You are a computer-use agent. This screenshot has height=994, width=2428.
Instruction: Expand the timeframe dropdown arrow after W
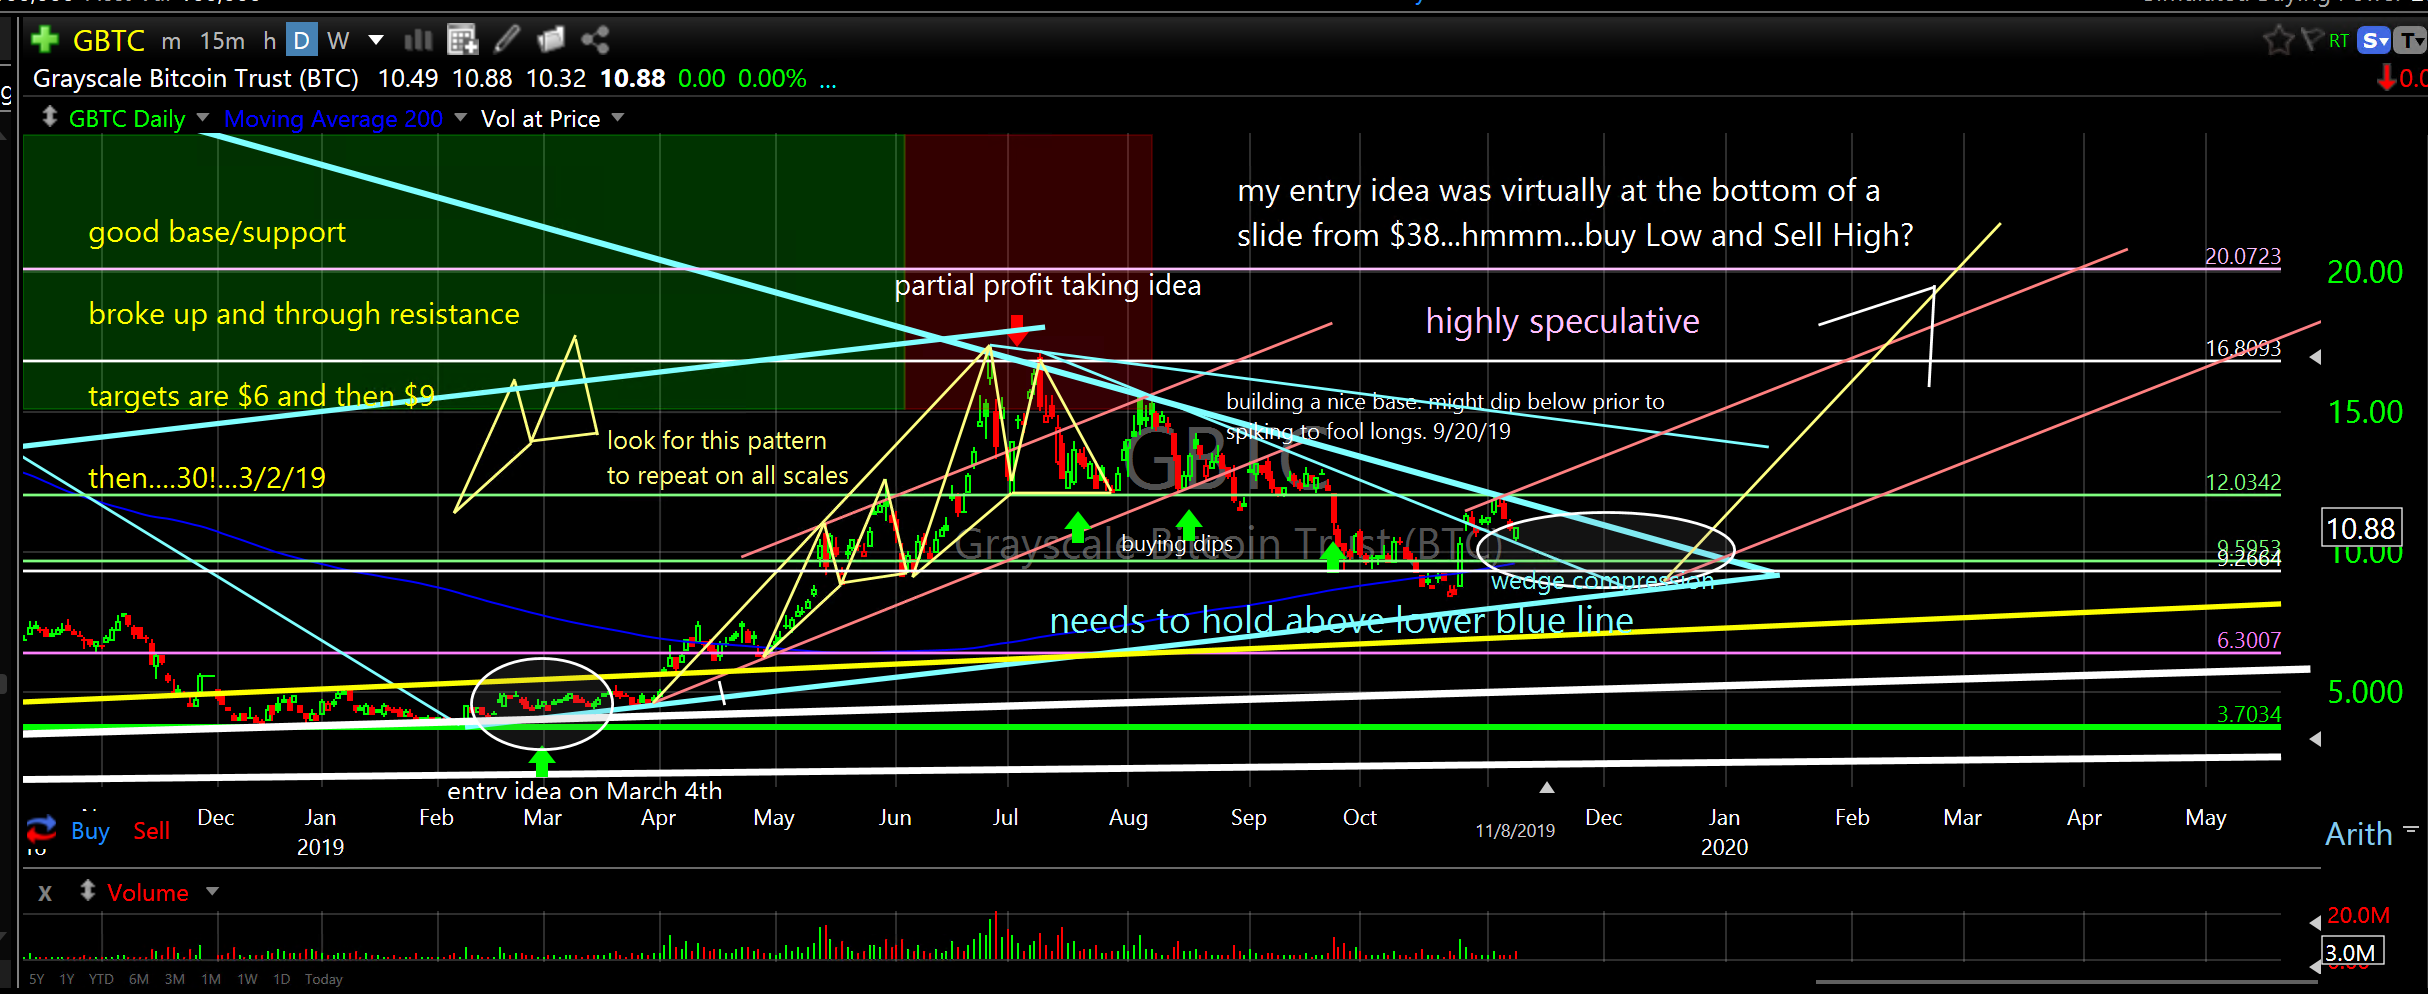point(376,40)
